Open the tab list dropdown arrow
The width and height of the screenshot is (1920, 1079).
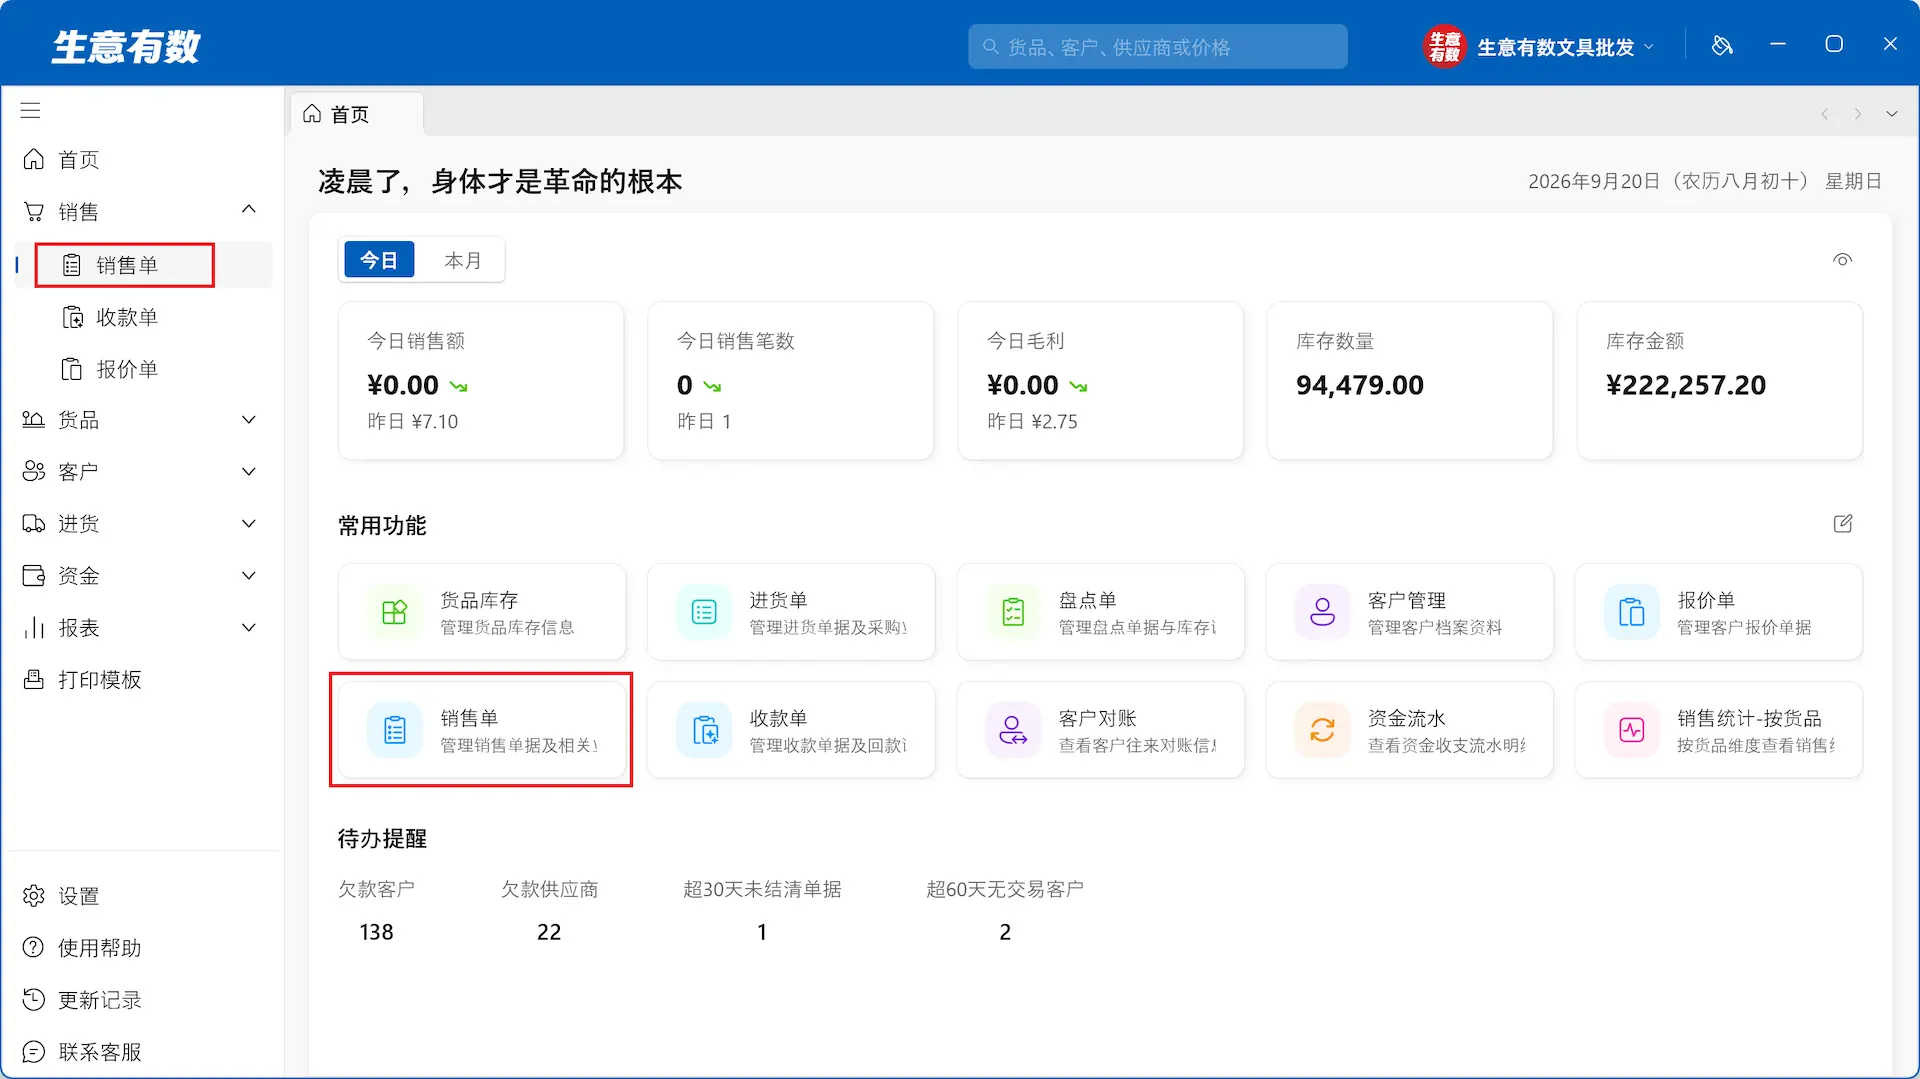1891,114
